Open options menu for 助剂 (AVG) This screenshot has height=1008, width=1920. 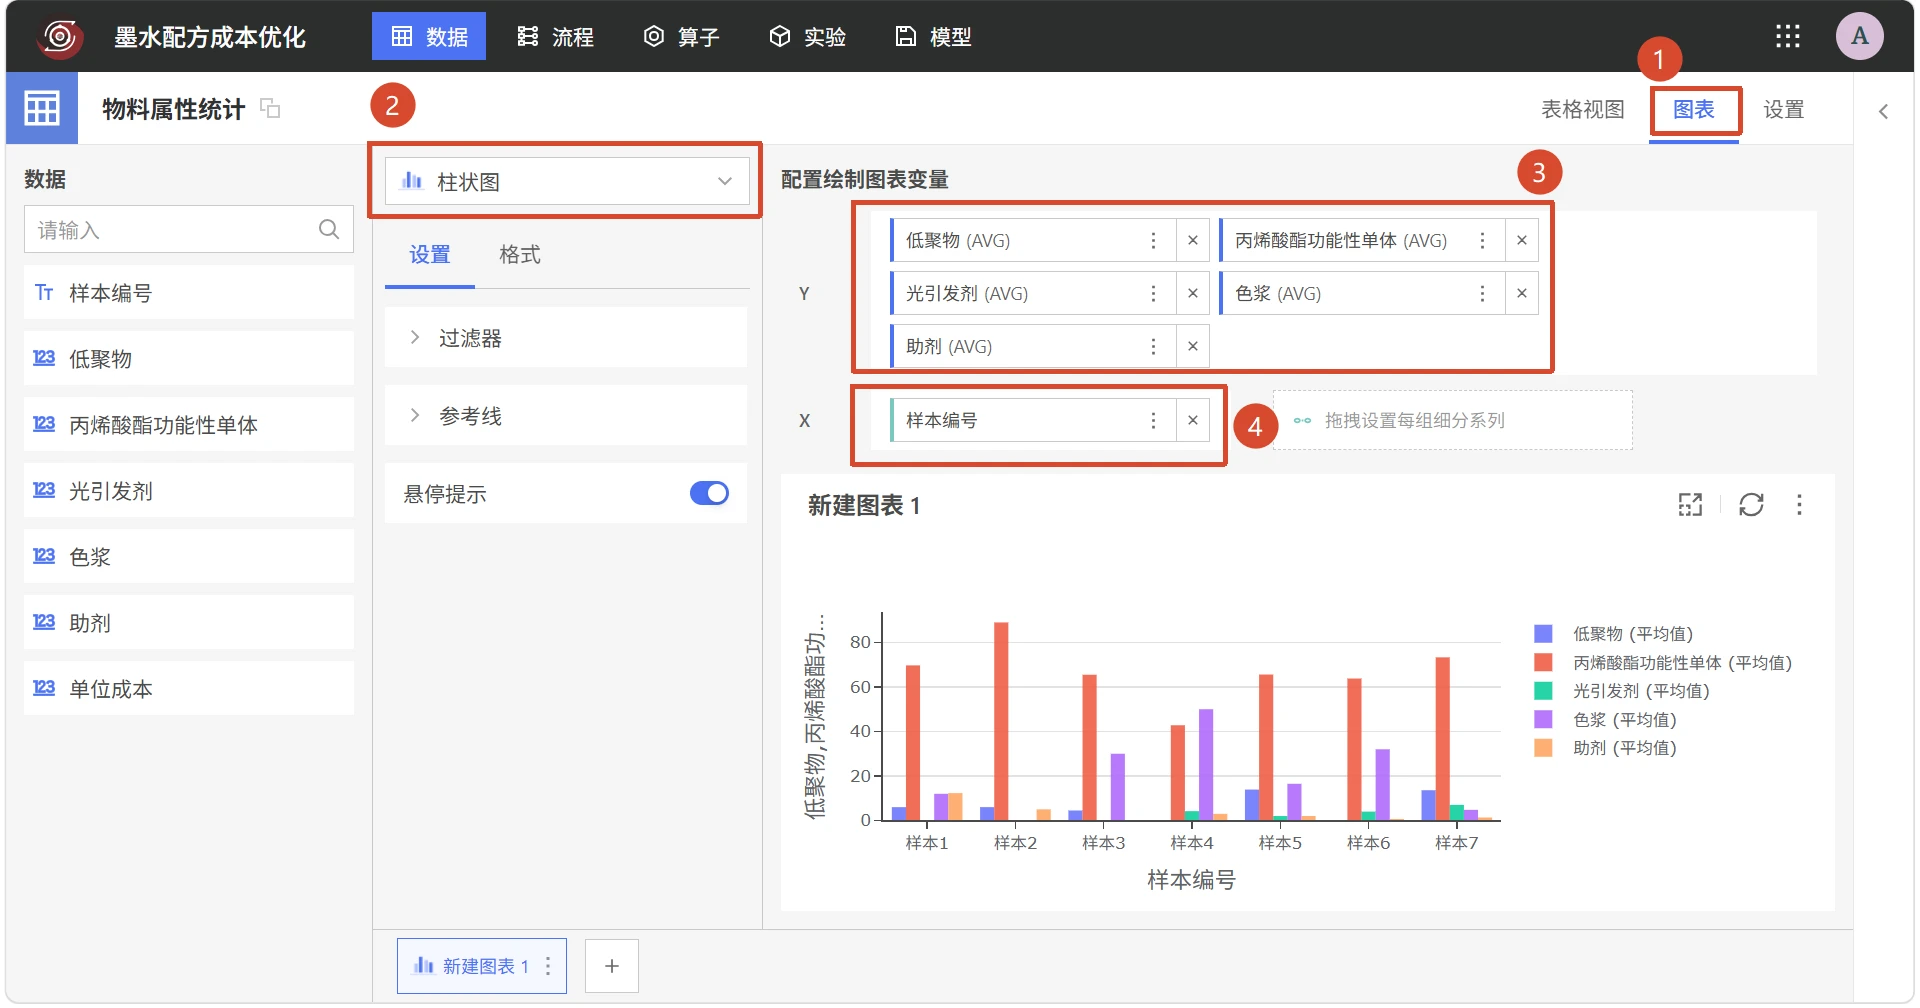[x=1153, y=346]
